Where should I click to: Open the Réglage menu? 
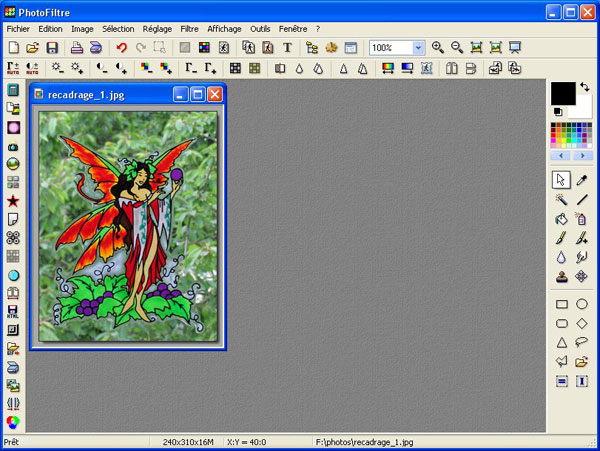tap(157, 29)
